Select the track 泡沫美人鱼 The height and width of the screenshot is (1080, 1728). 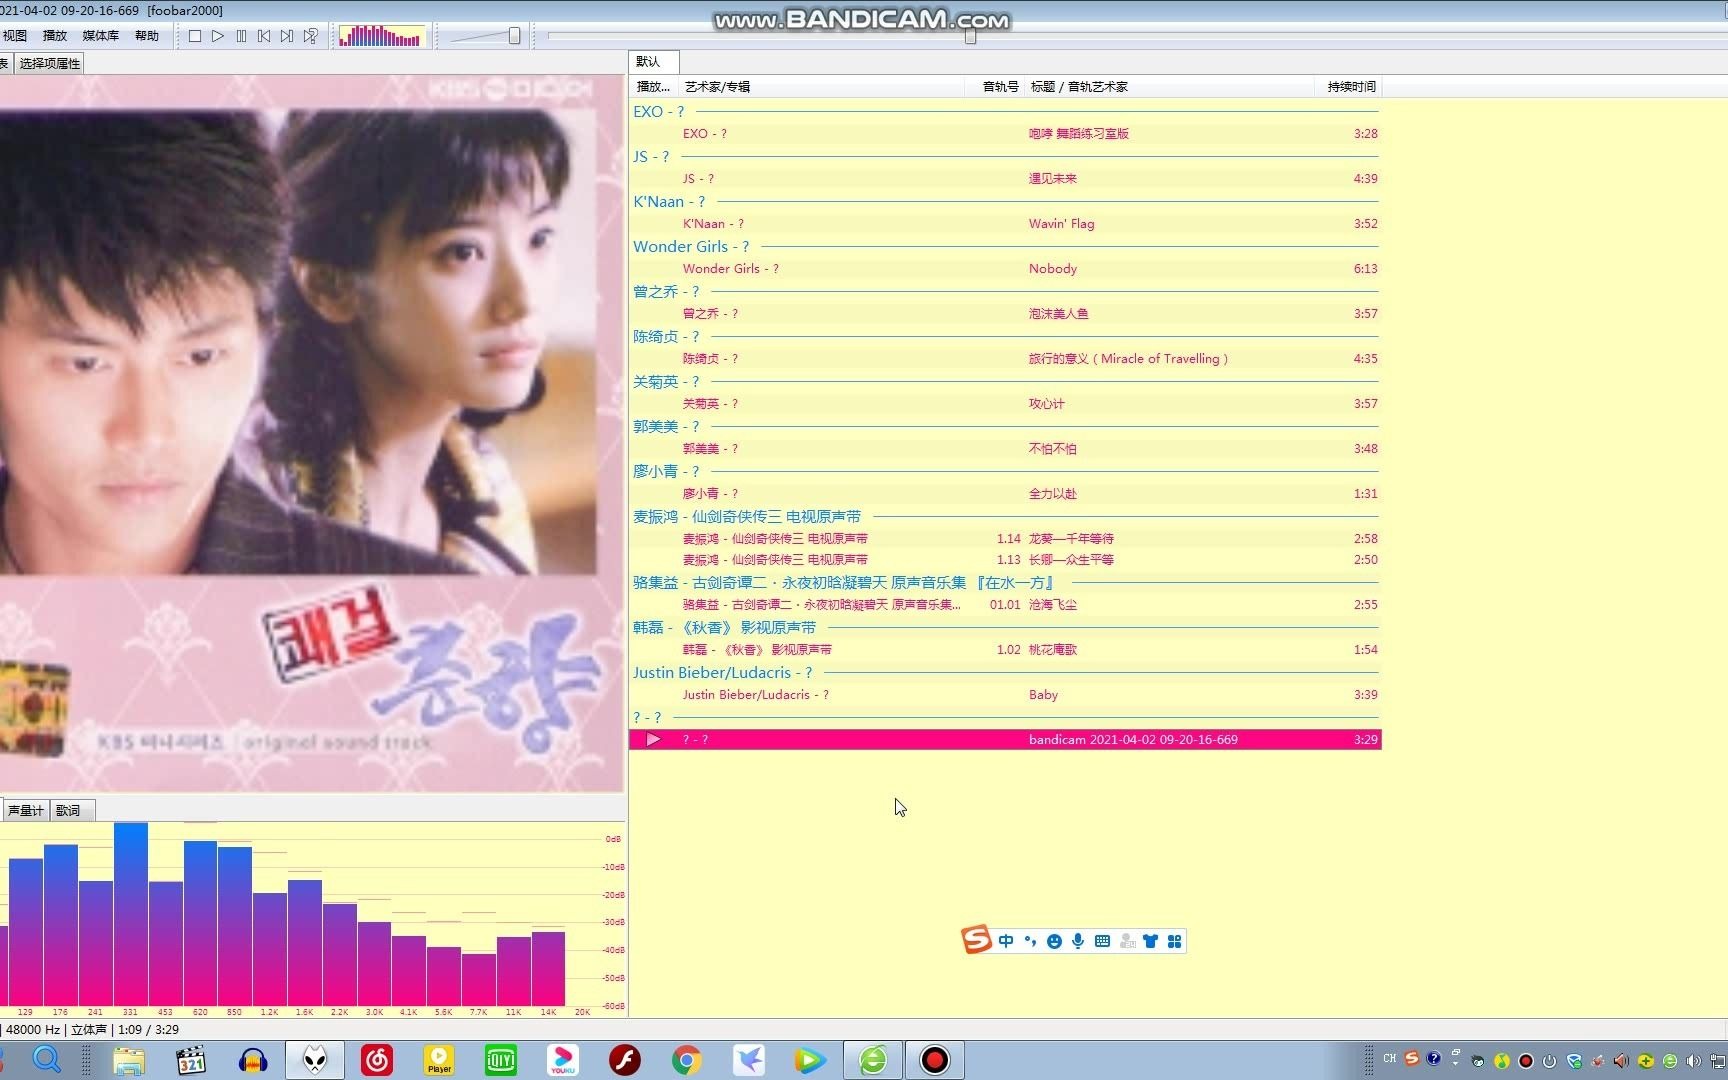pos(1005,314)
